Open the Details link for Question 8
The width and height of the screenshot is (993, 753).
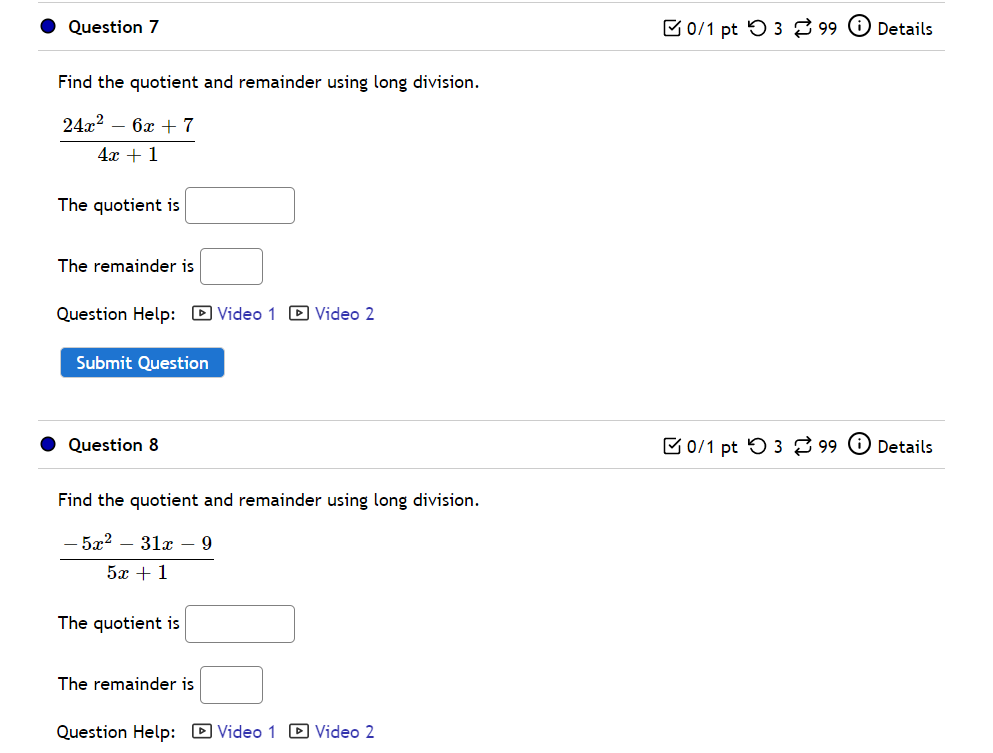point(903,446)
